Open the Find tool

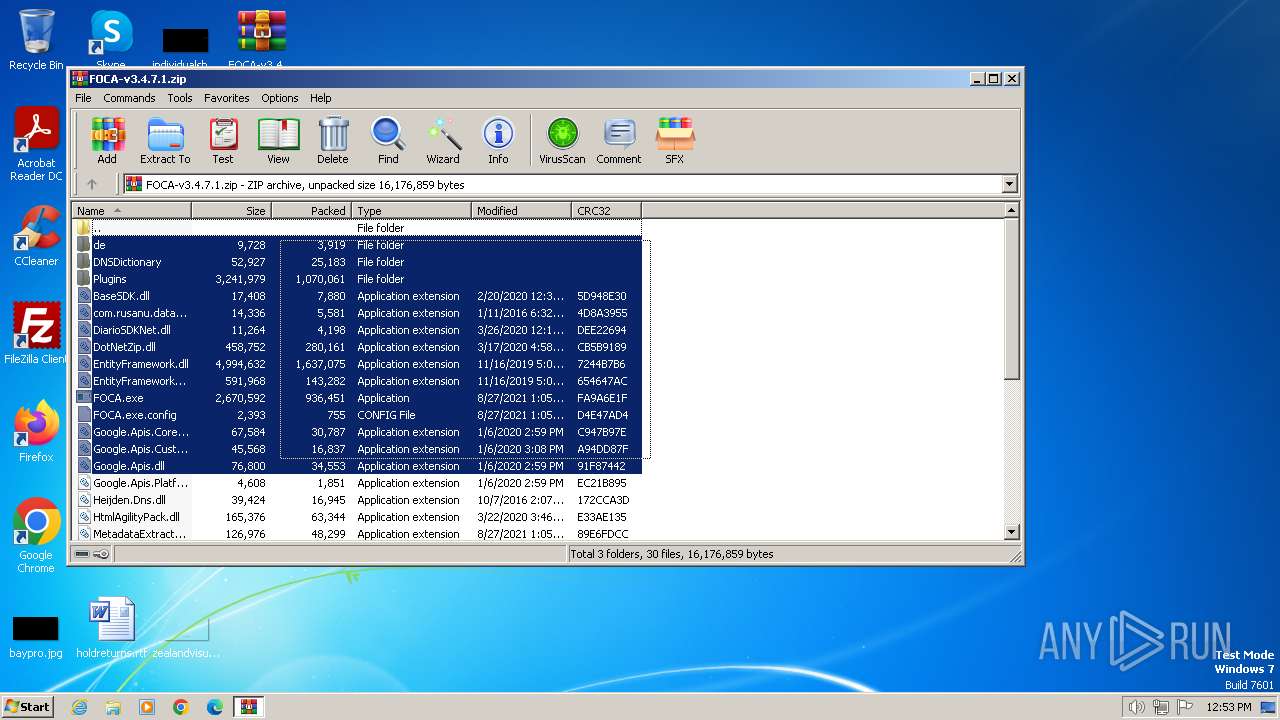[x=388, y=140]
